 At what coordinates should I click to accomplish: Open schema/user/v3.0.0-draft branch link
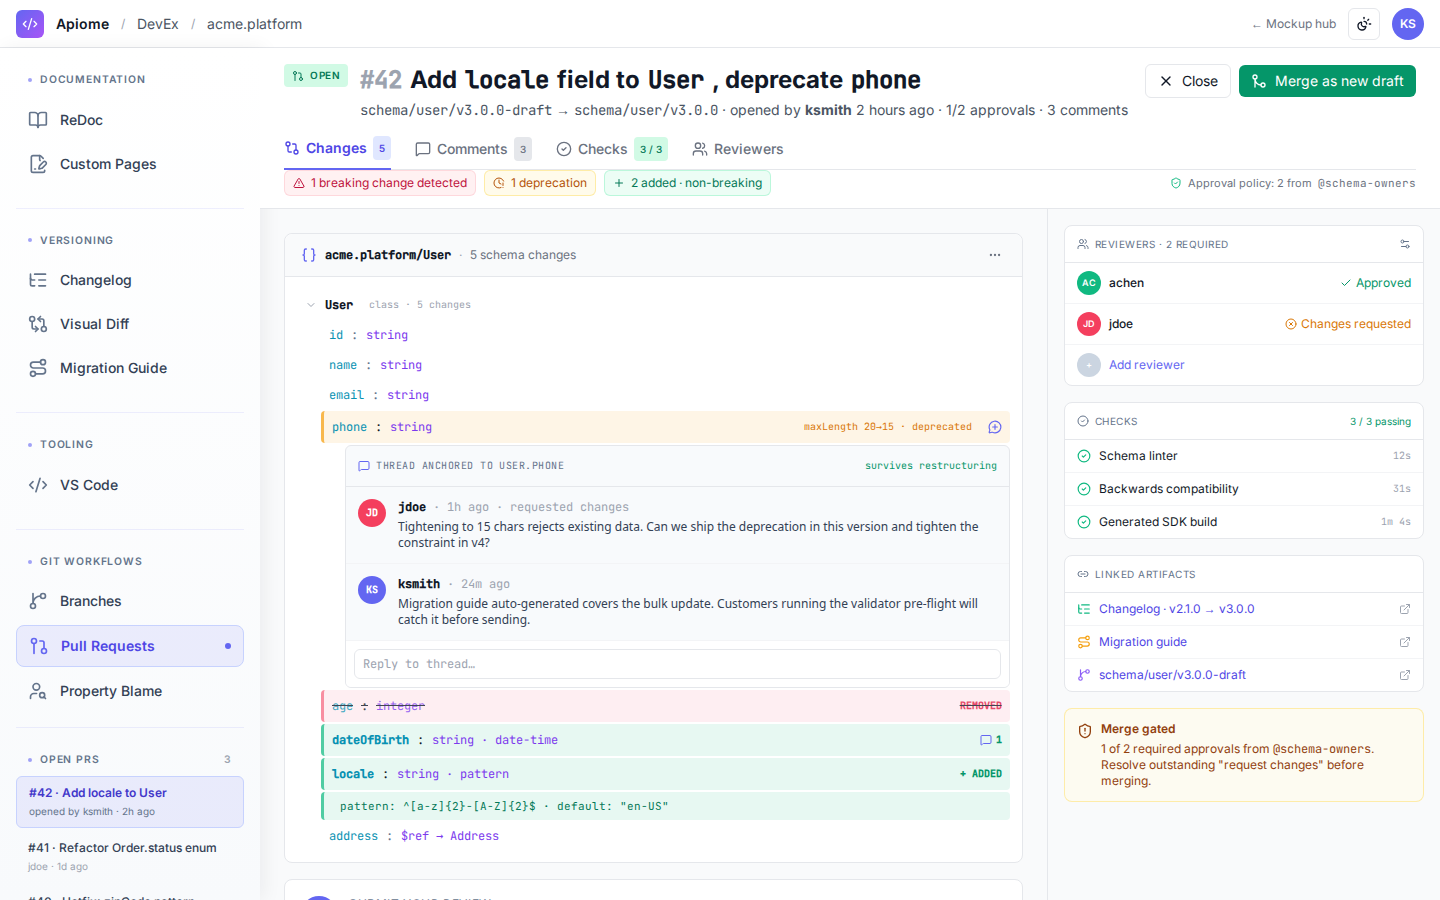tap(1172, 675)
